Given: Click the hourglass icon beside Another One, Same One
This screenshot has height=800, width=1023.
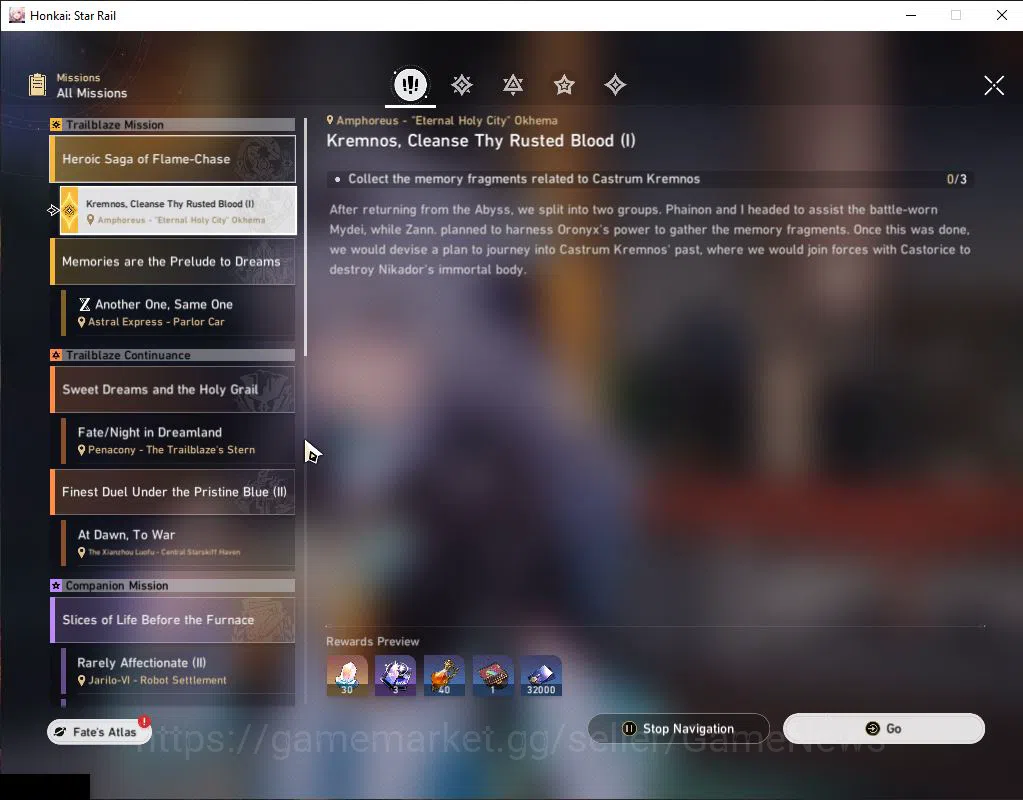Looking at the screenshot, I should (84, 304).
